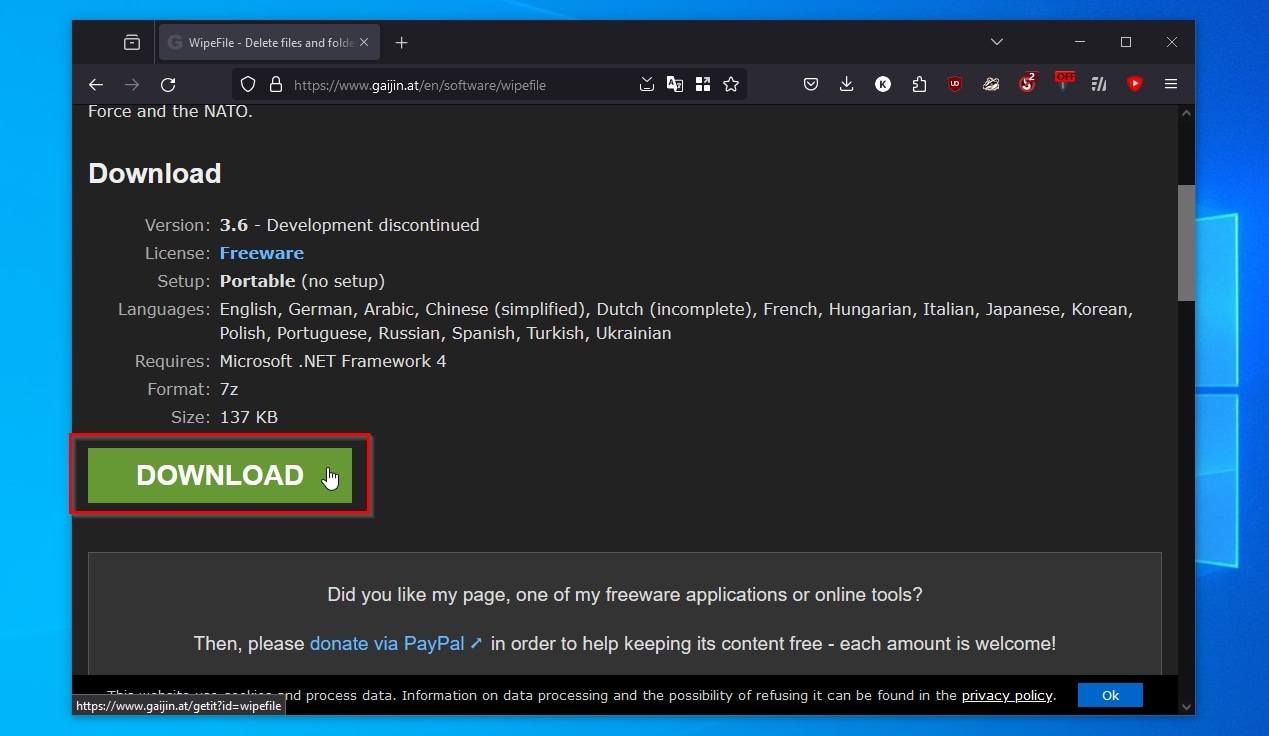1269x736 pixels.
Task: Click the reader download tray icon in address bar
Action: [647, 85]
